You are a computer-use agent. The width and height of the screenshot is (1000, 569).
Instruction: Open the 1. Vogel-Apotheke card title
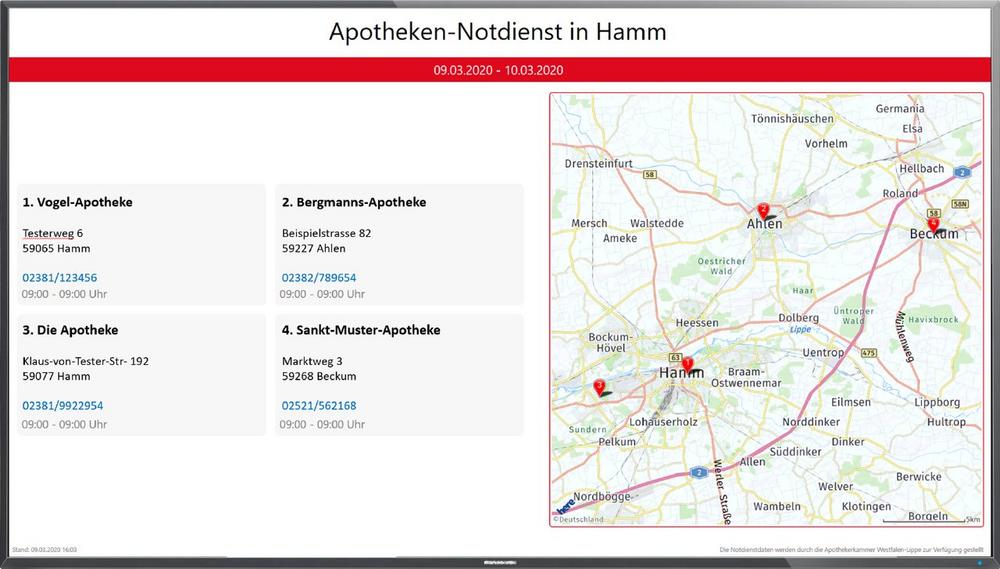point(77,202)
